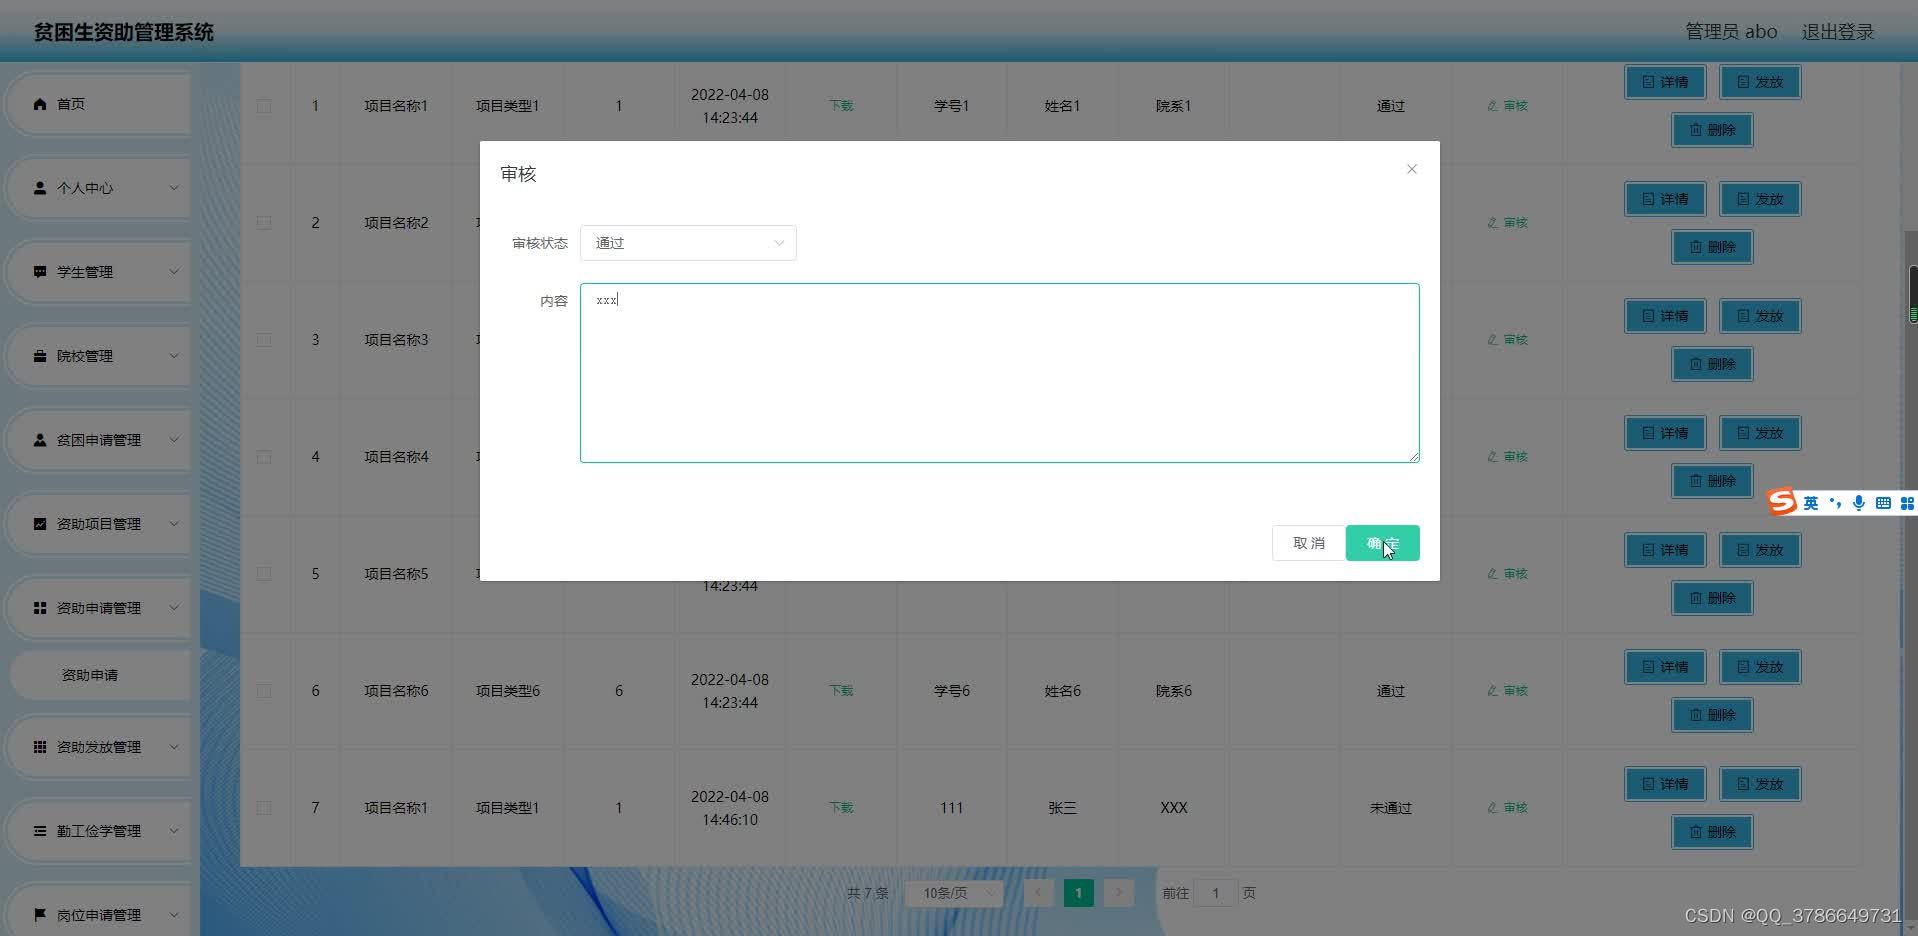
Task: Click the next page arrow in pagination
Action: coord(1119,893)
